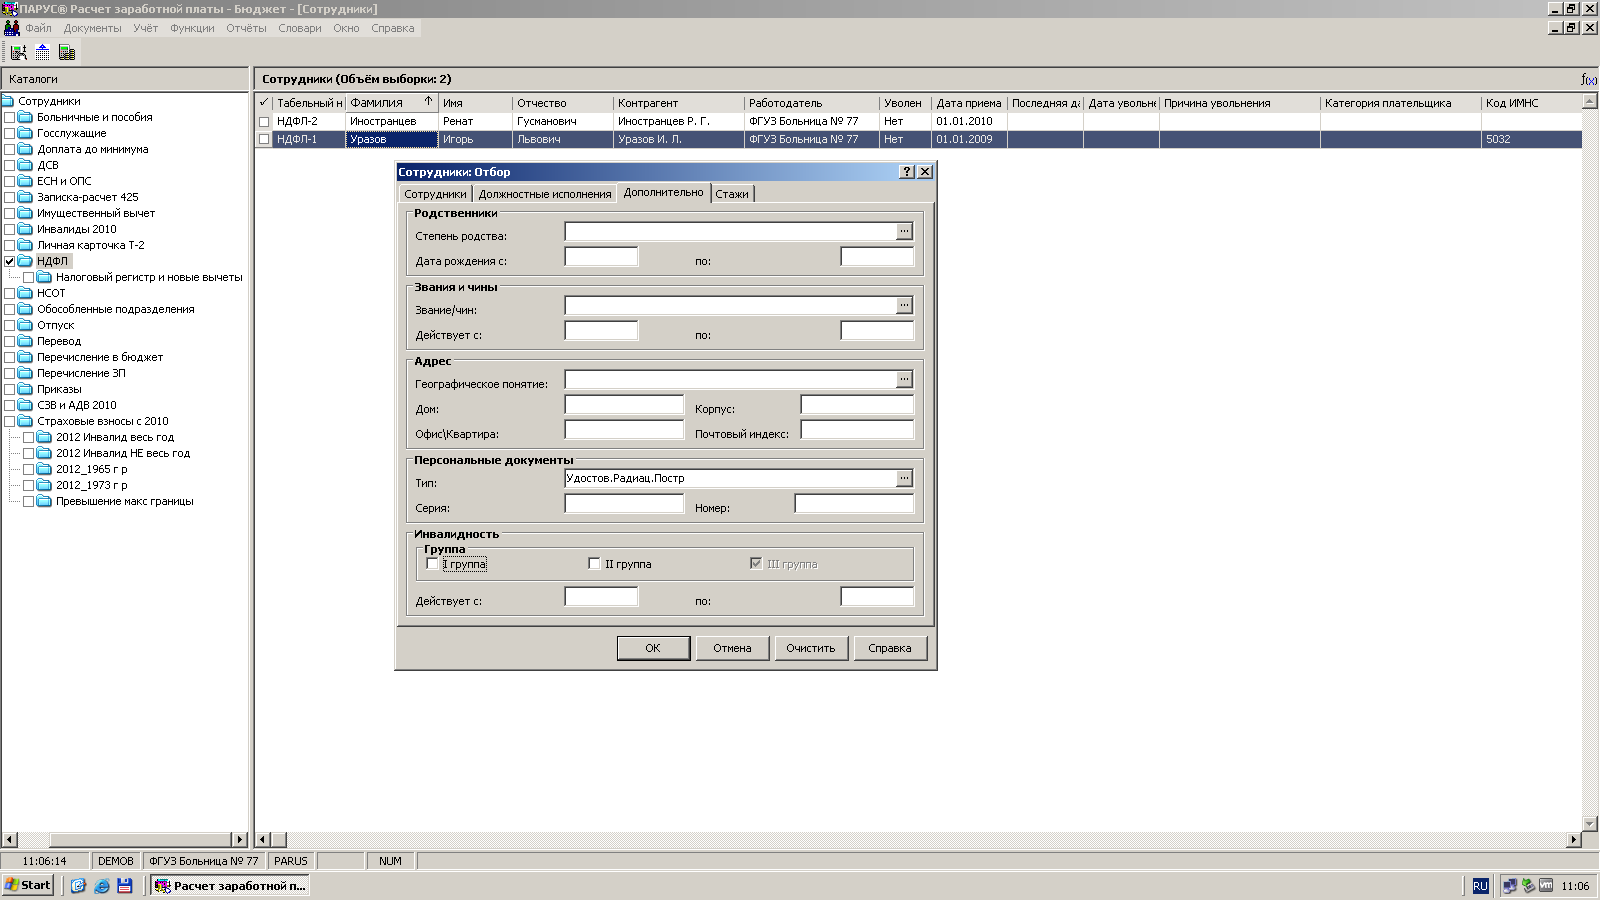
Task: Click the Почтовый индекс input field
Action: point(857,429)
